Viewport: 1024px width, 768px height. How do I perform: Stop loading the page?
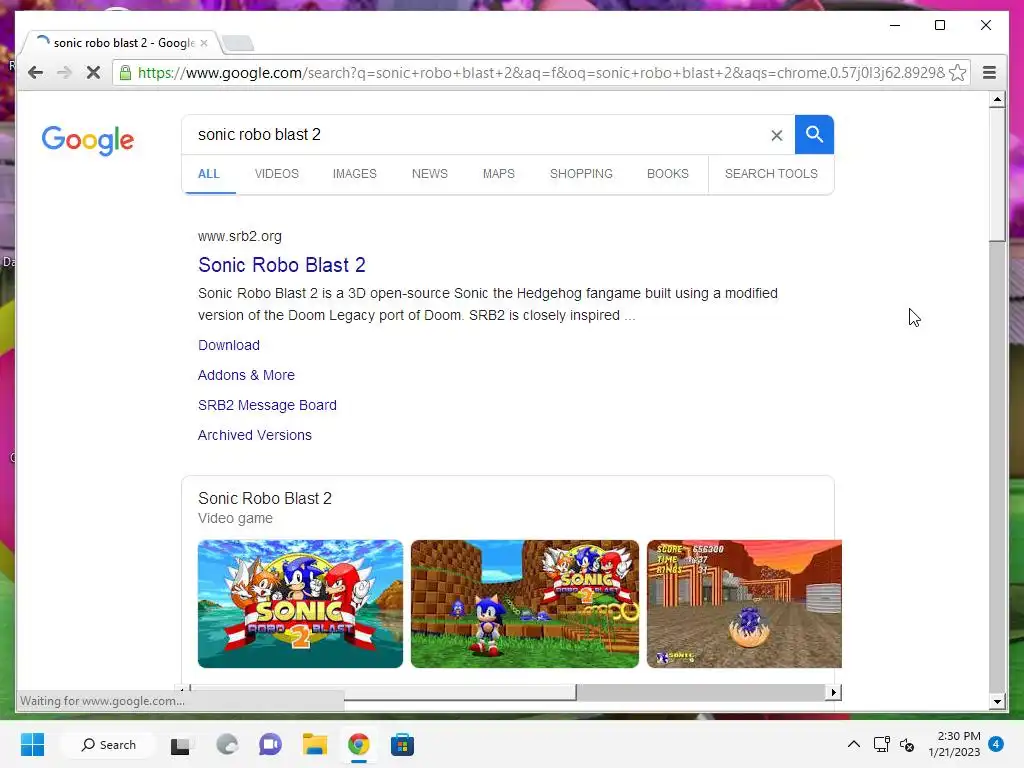pos(93,72)
